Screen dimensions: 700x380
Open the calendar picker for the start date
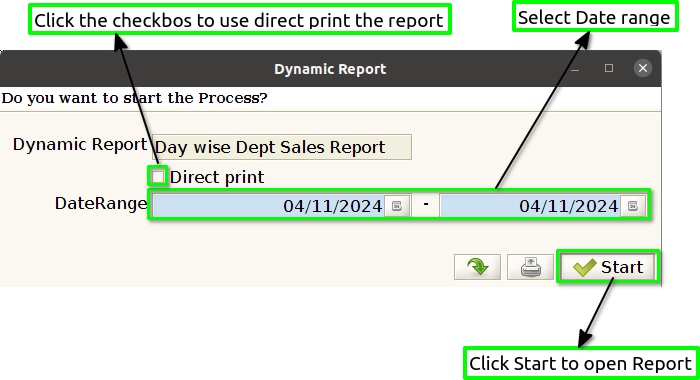coord(397,206)
